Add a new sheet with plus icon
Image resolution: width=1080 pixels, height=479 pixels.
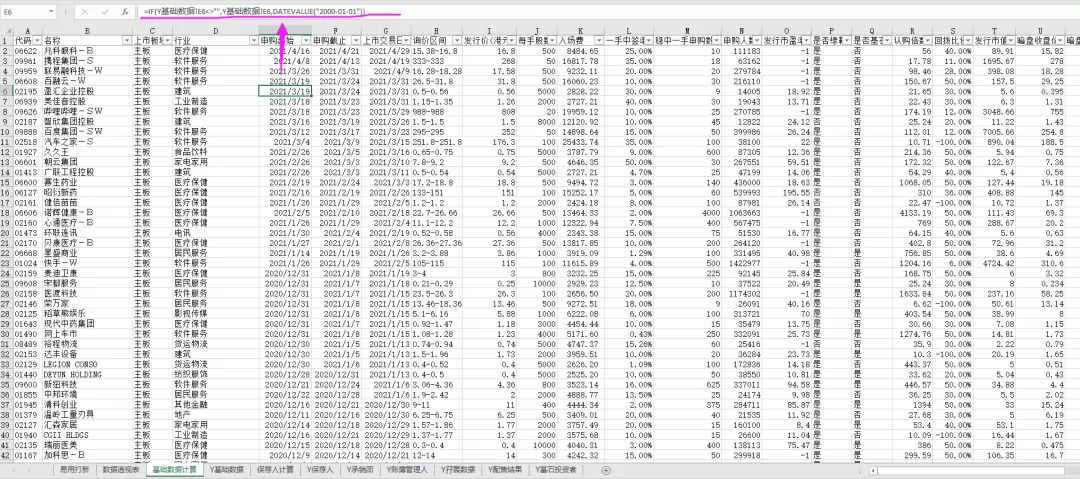606,470
